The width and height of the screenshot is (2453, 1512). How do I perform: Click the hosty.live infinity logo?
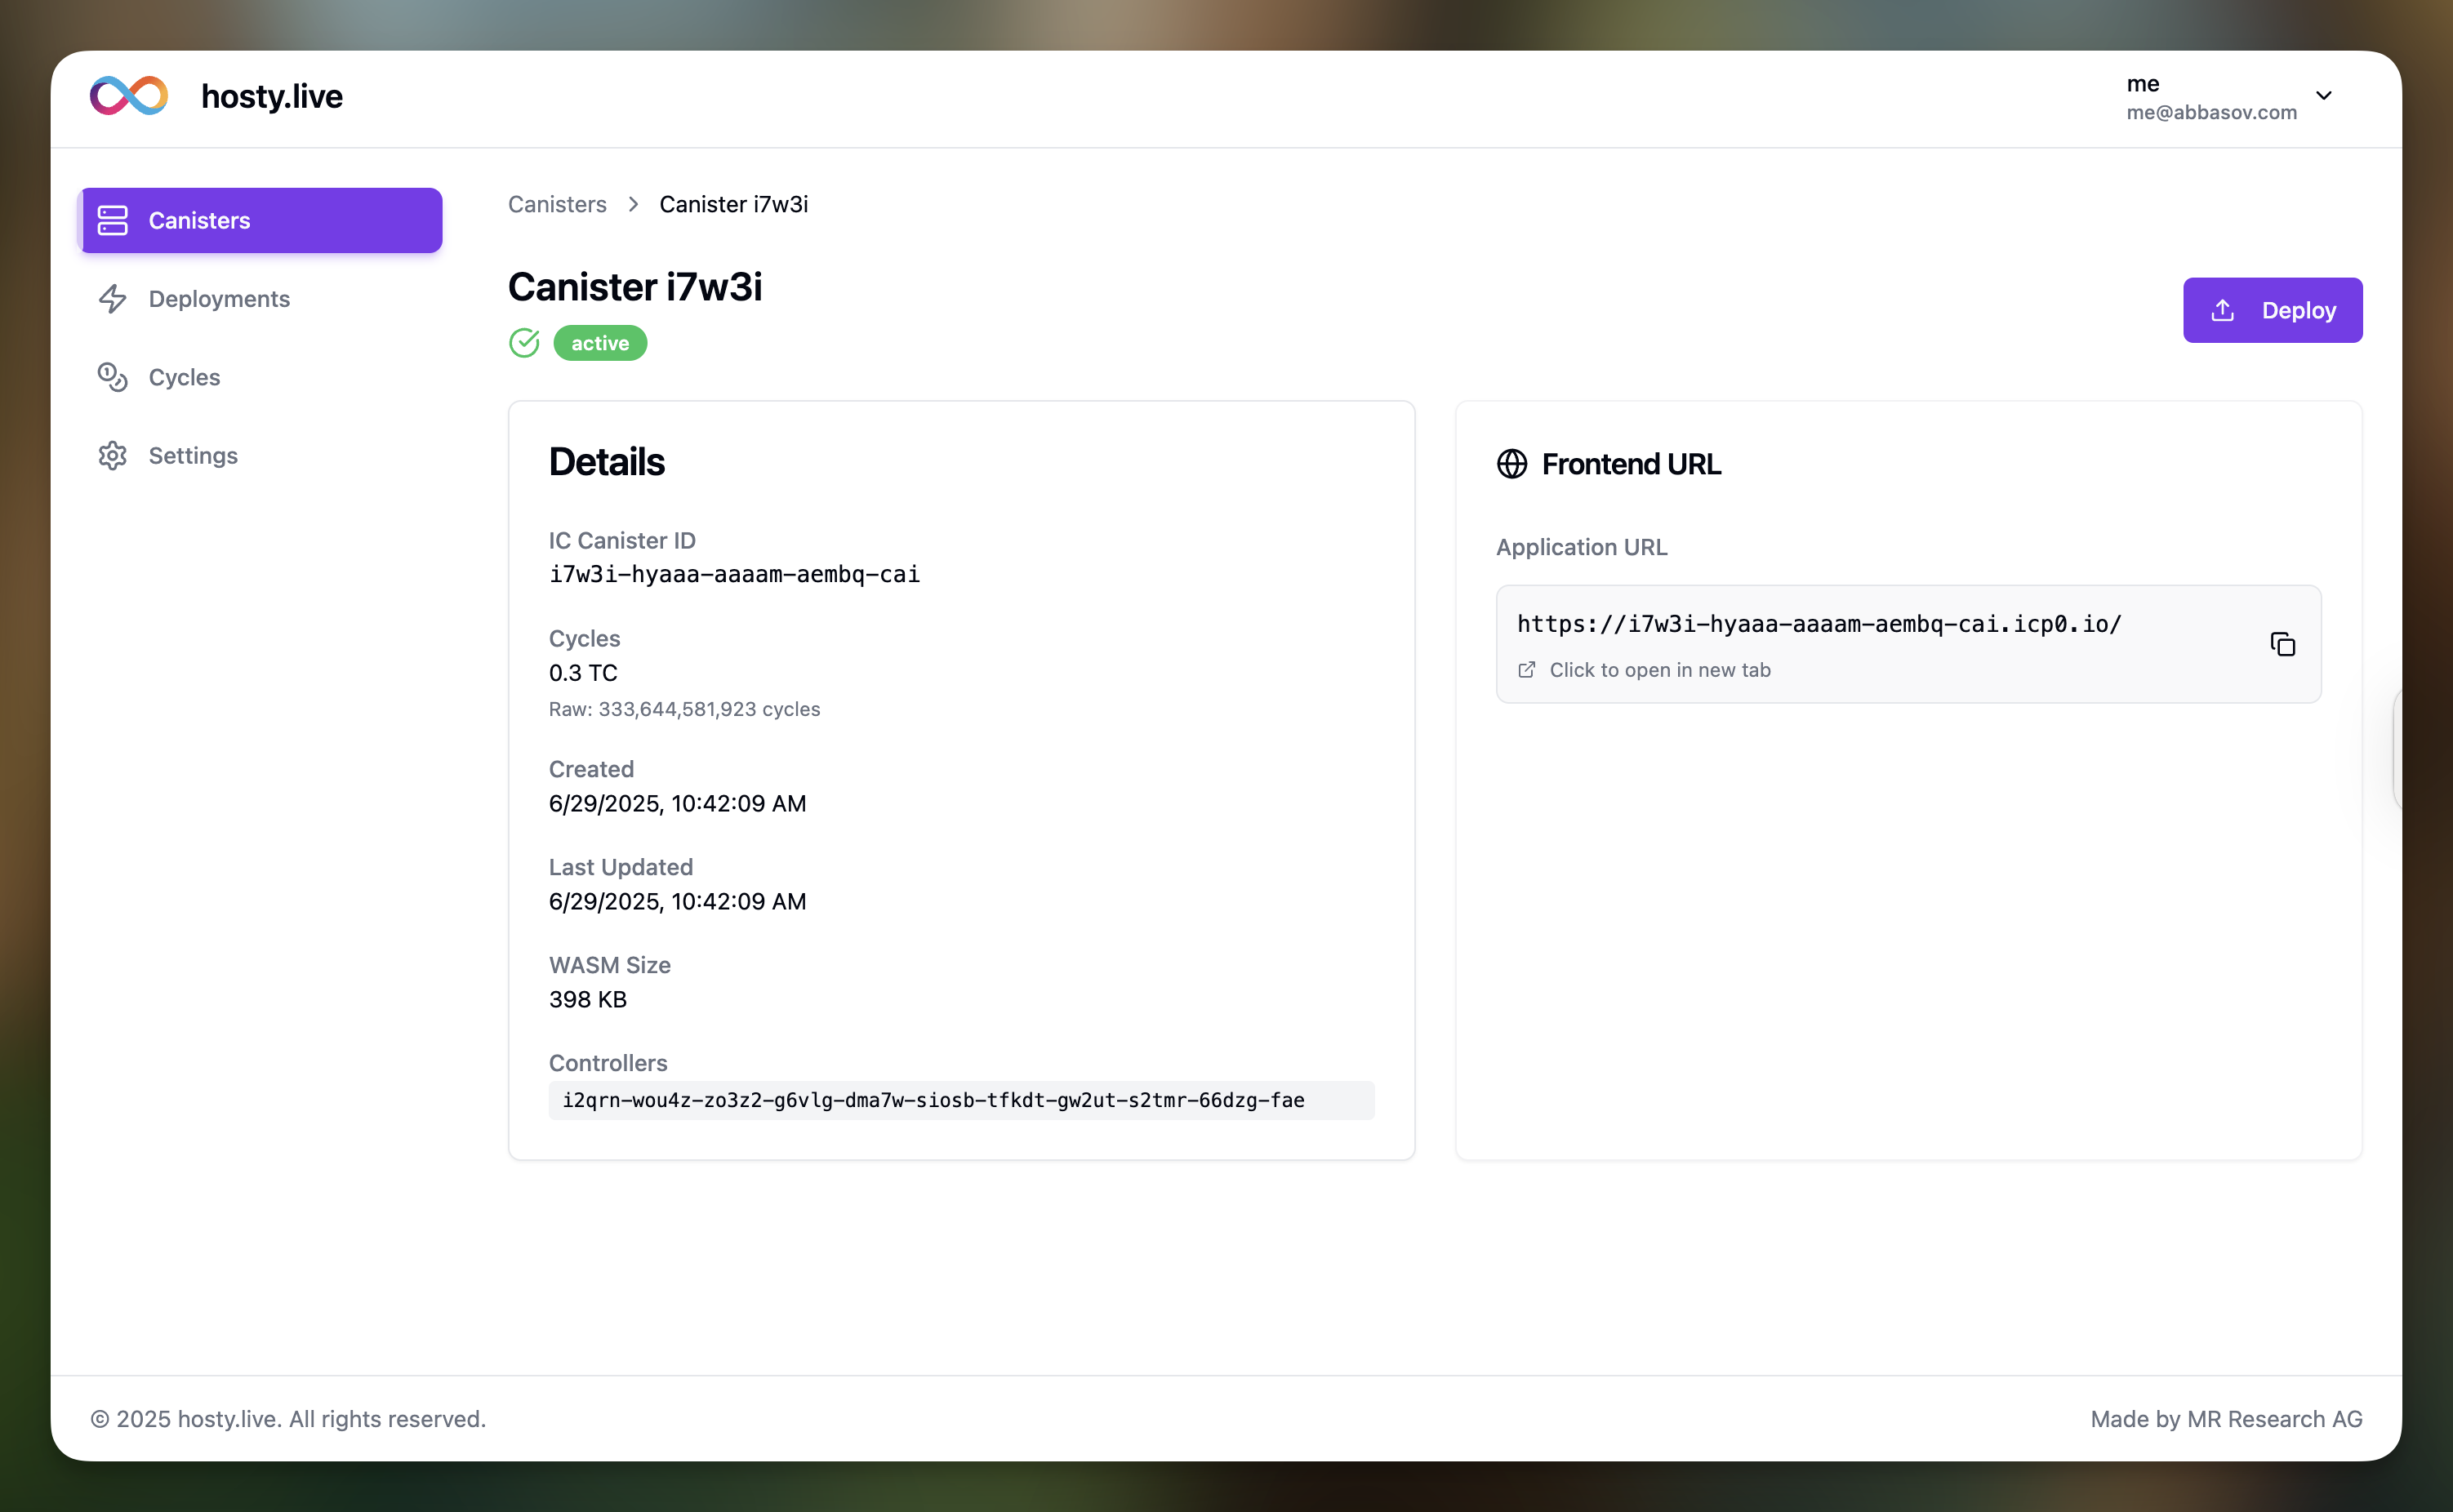tap(129, 96)
